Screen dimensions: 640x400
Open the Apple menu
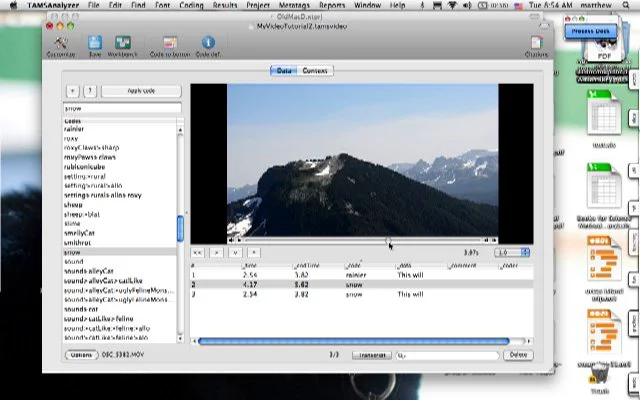pyautogui.click(x=13, y=5)
